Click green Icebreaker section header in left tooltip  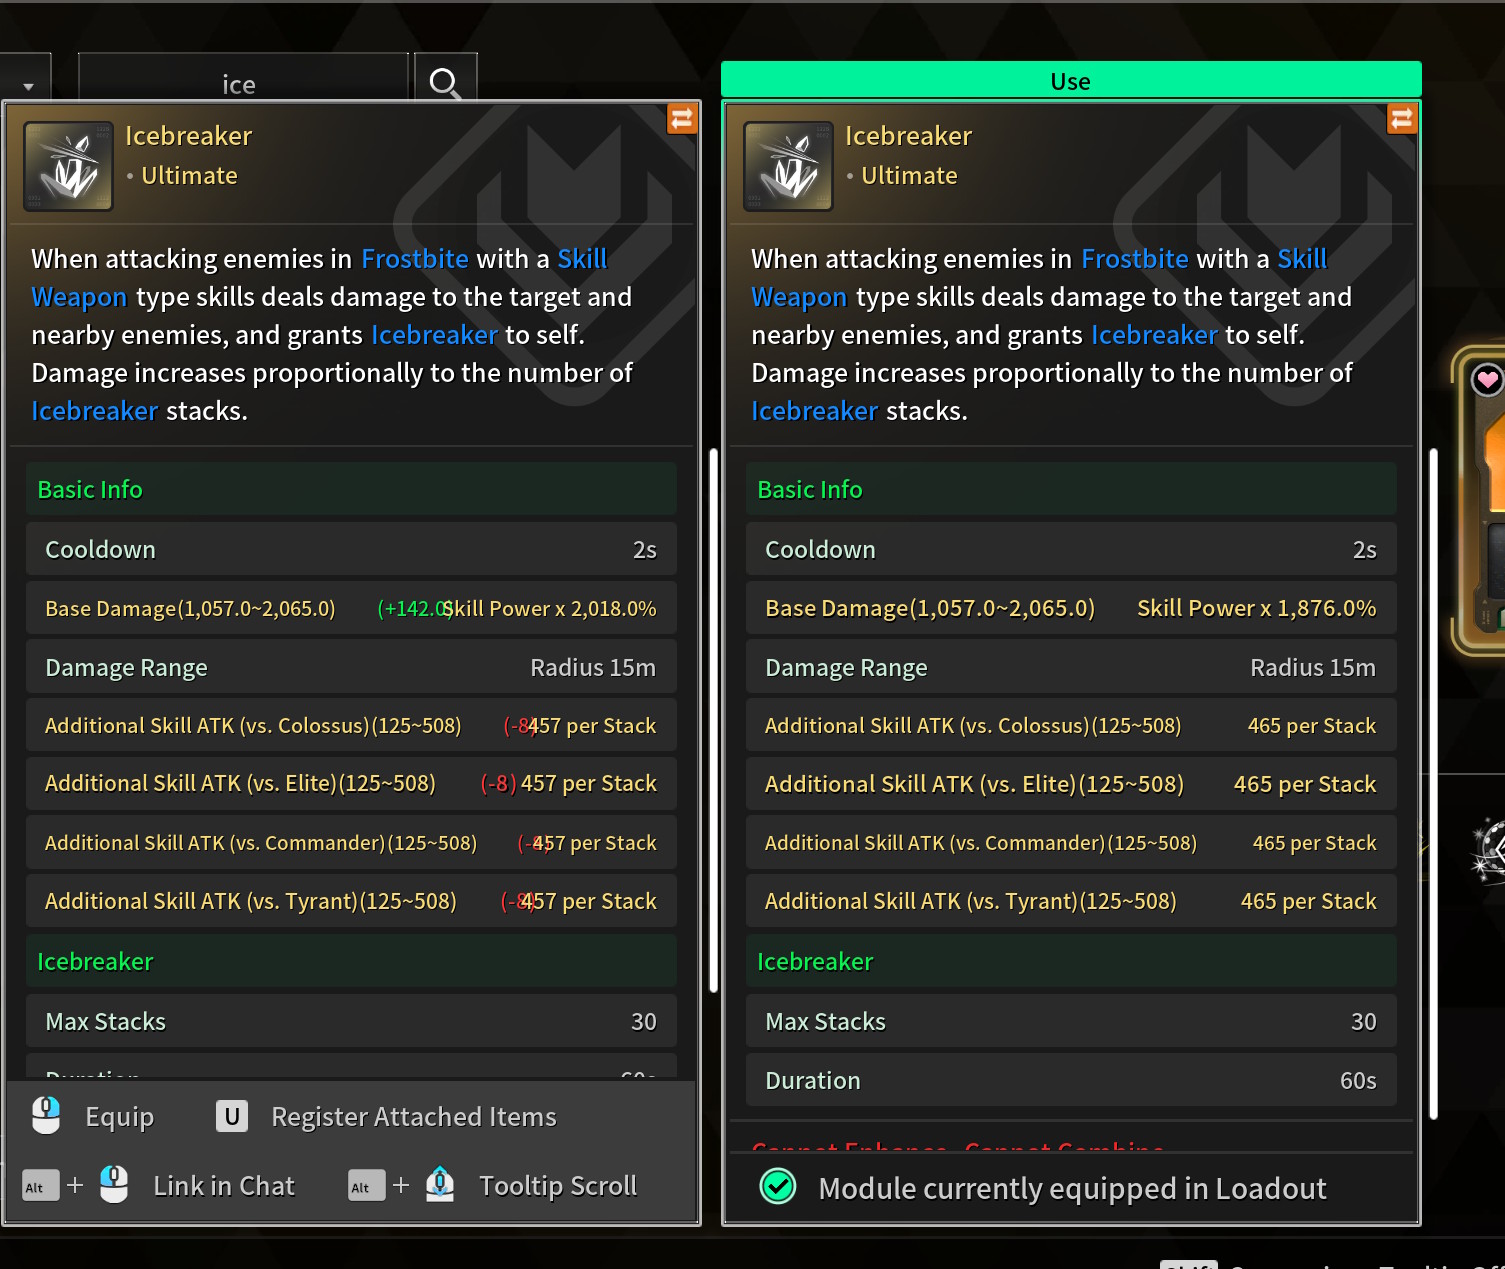(351, 961)
